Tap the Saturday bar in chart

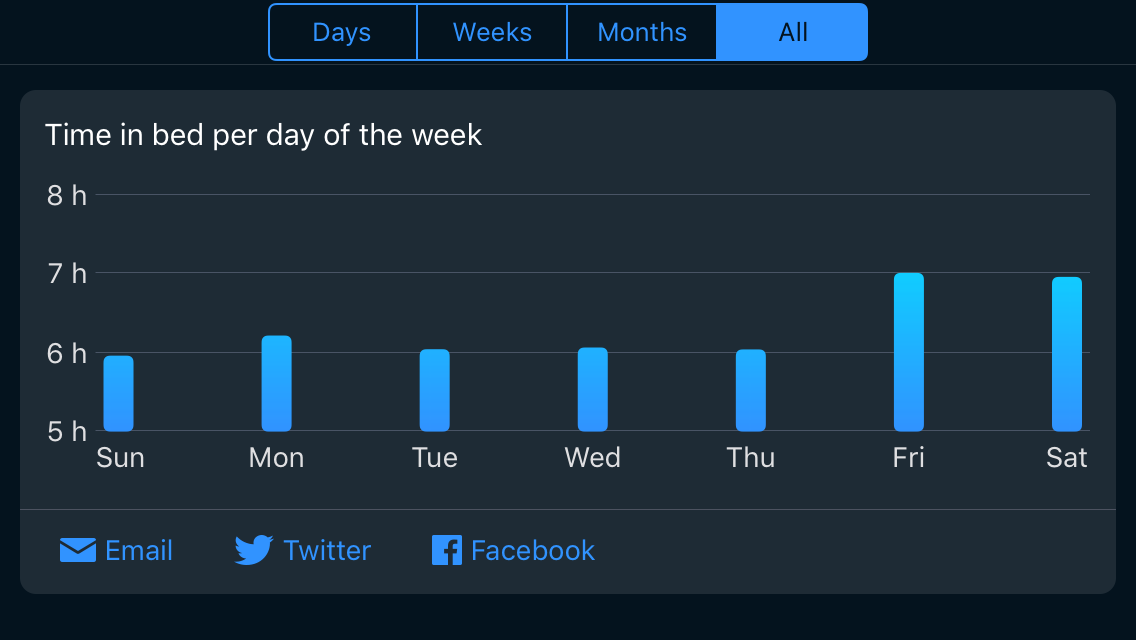click(x=1066, y=354)
